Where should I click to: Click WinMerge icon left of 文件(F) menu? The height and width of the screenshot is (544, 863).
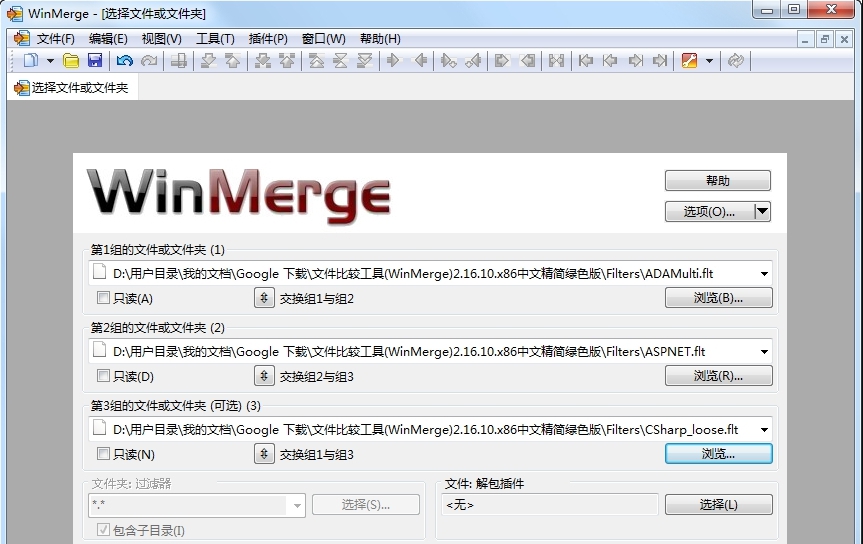click(21, 39)
